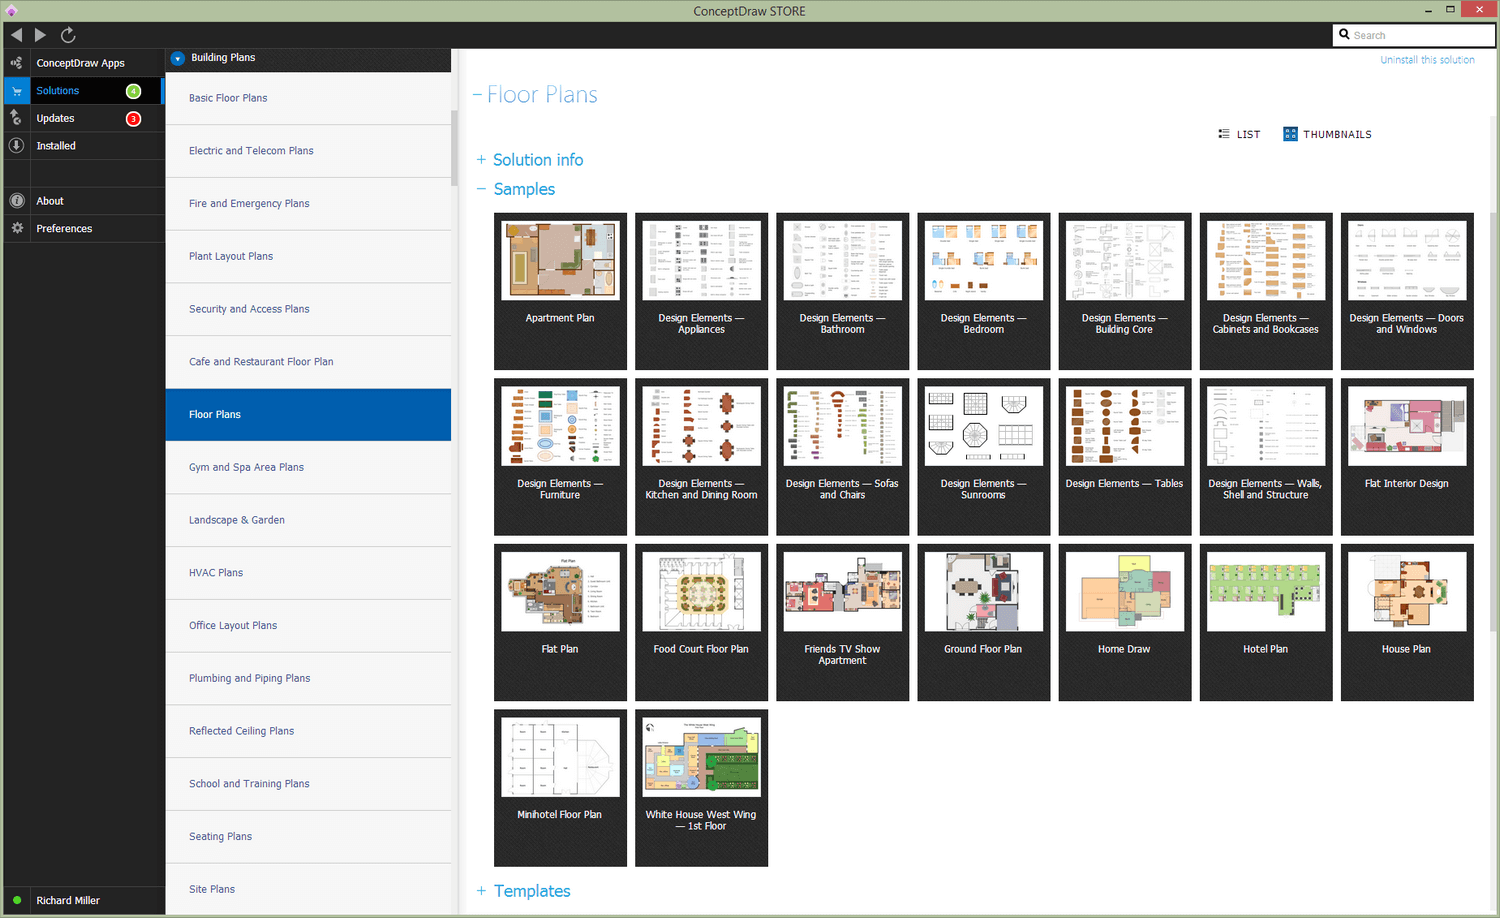This screenshot has height=918, width=1500.
Task: Select Security and Access Plans
Action: (308, 310)
